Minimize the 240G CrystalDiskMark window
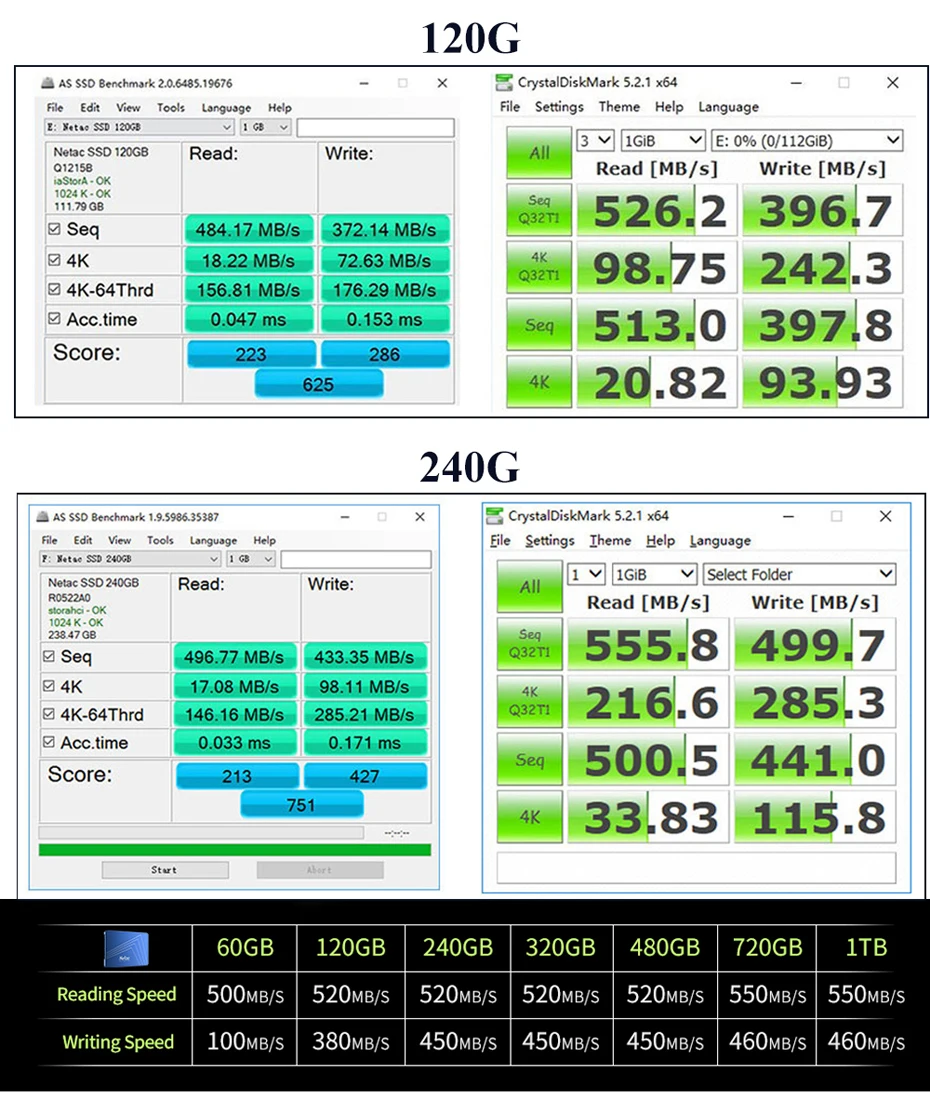 click(x=789, y=516)
